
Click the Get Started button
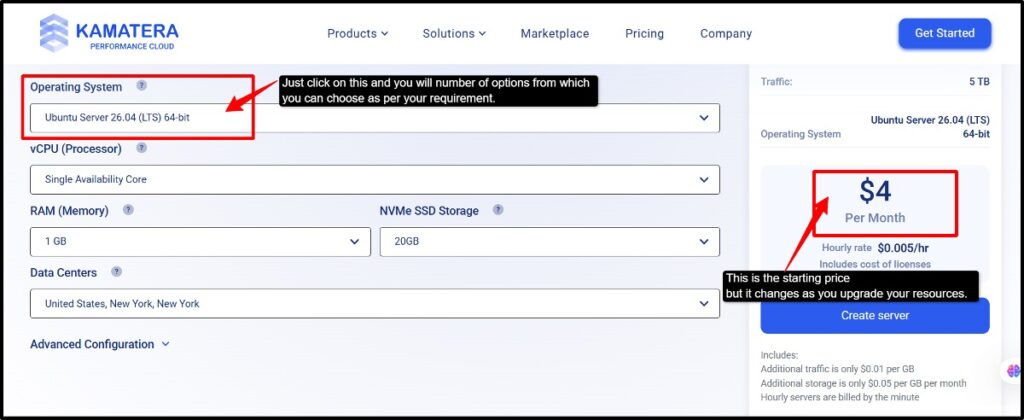click(x=944, y=33)
